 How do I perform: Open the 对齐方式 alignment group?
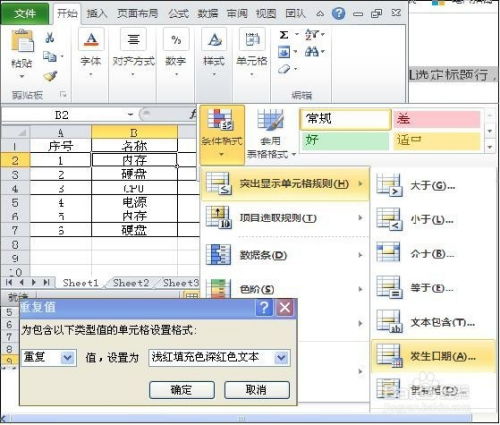133,52
